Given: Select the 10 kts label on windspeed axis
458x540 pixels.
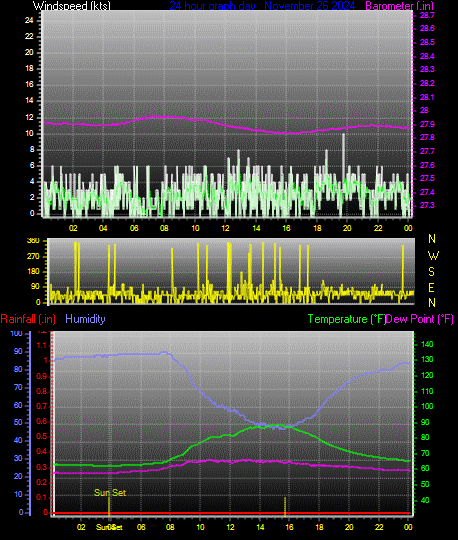Looking at the screenshot, I should (x=29, y=133).
